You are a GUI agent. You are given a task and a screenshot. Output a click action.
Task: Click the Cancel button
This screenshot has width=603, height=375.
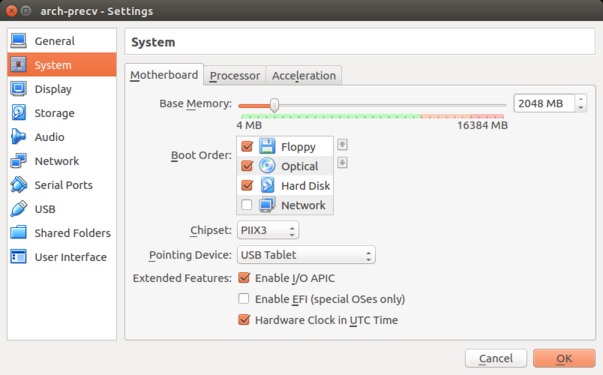496,358
